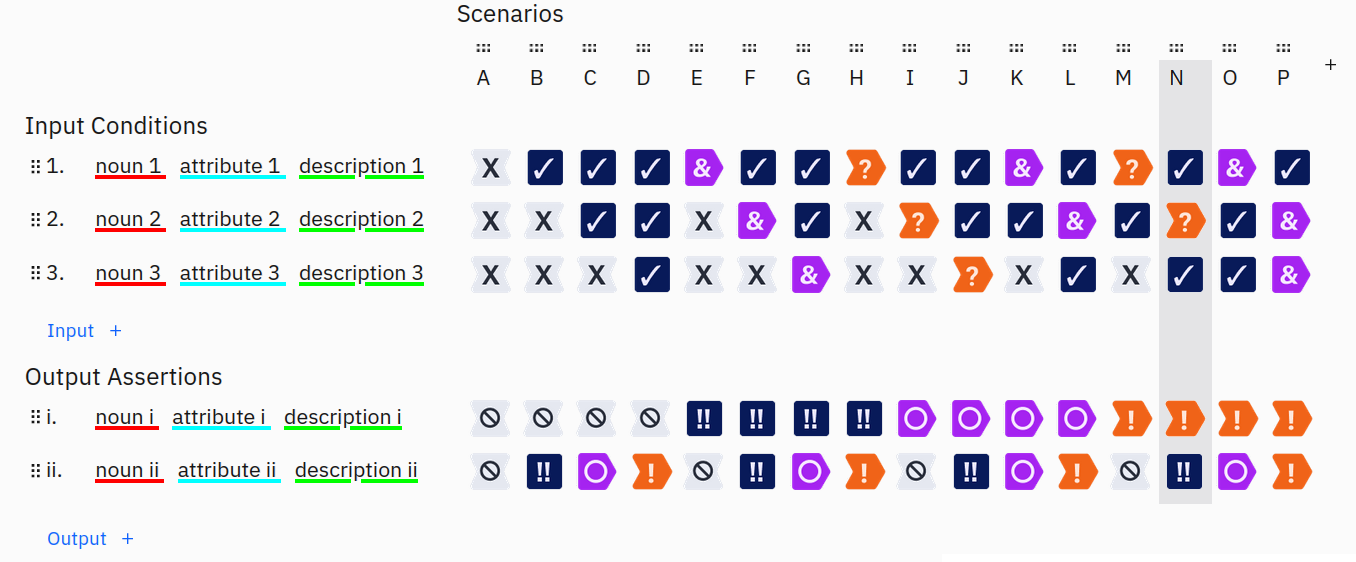Screen dimensions: 1356x562
Task: Click the drag handle above scenario N
Action: click(x=1177, y=48)
